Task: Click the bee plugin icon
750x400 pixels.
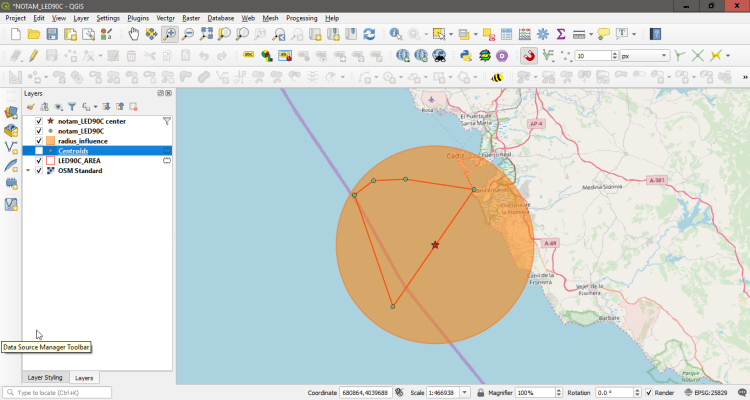Action: click(x=497, y=77)
